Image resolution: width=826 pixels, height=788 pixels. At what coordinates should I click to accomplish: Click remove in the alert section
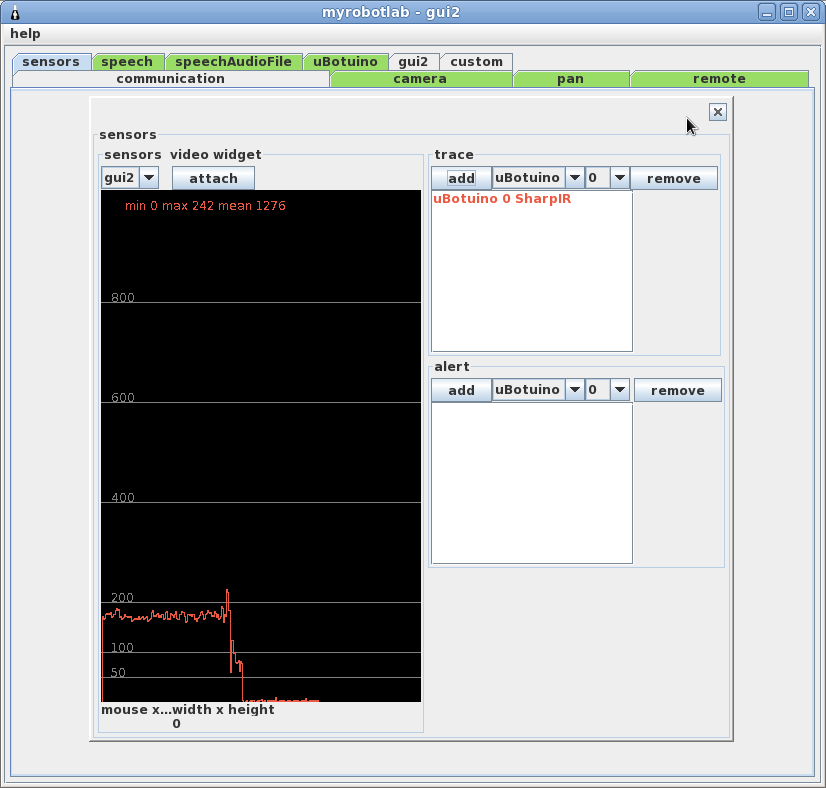[x=677, y=390]
